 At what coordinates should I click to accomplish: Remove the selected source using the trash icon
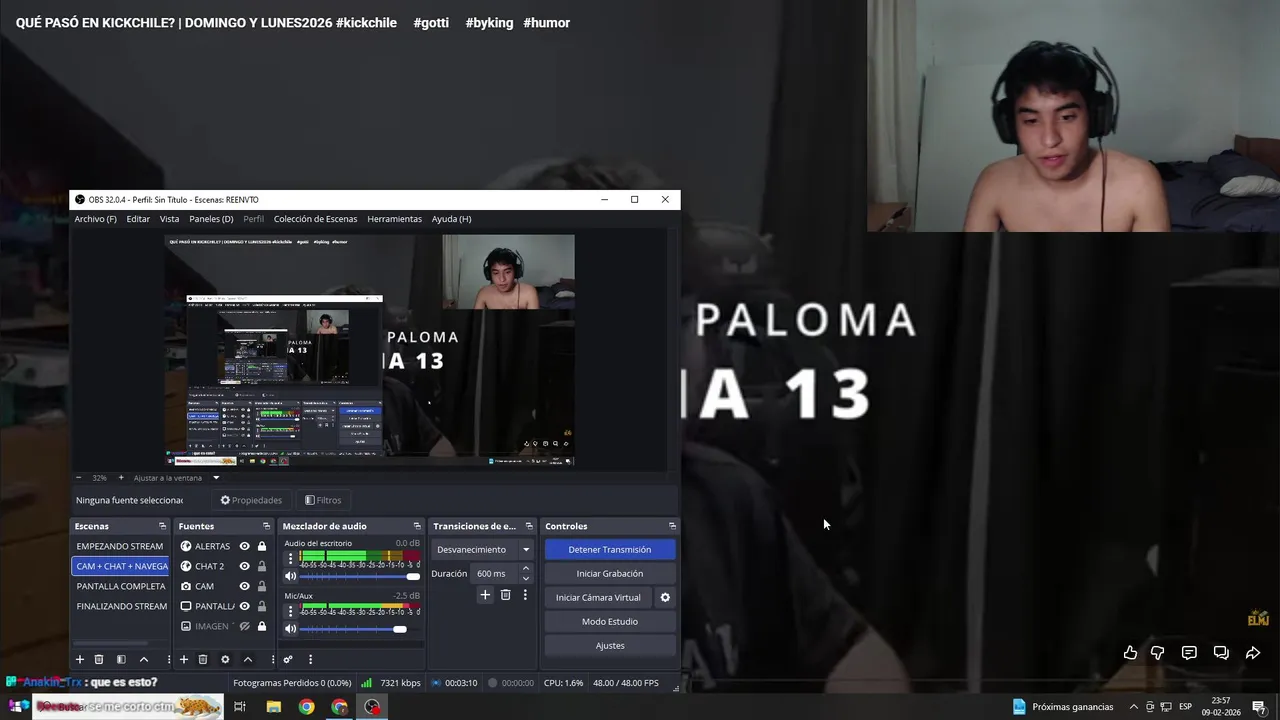point(203,659)
